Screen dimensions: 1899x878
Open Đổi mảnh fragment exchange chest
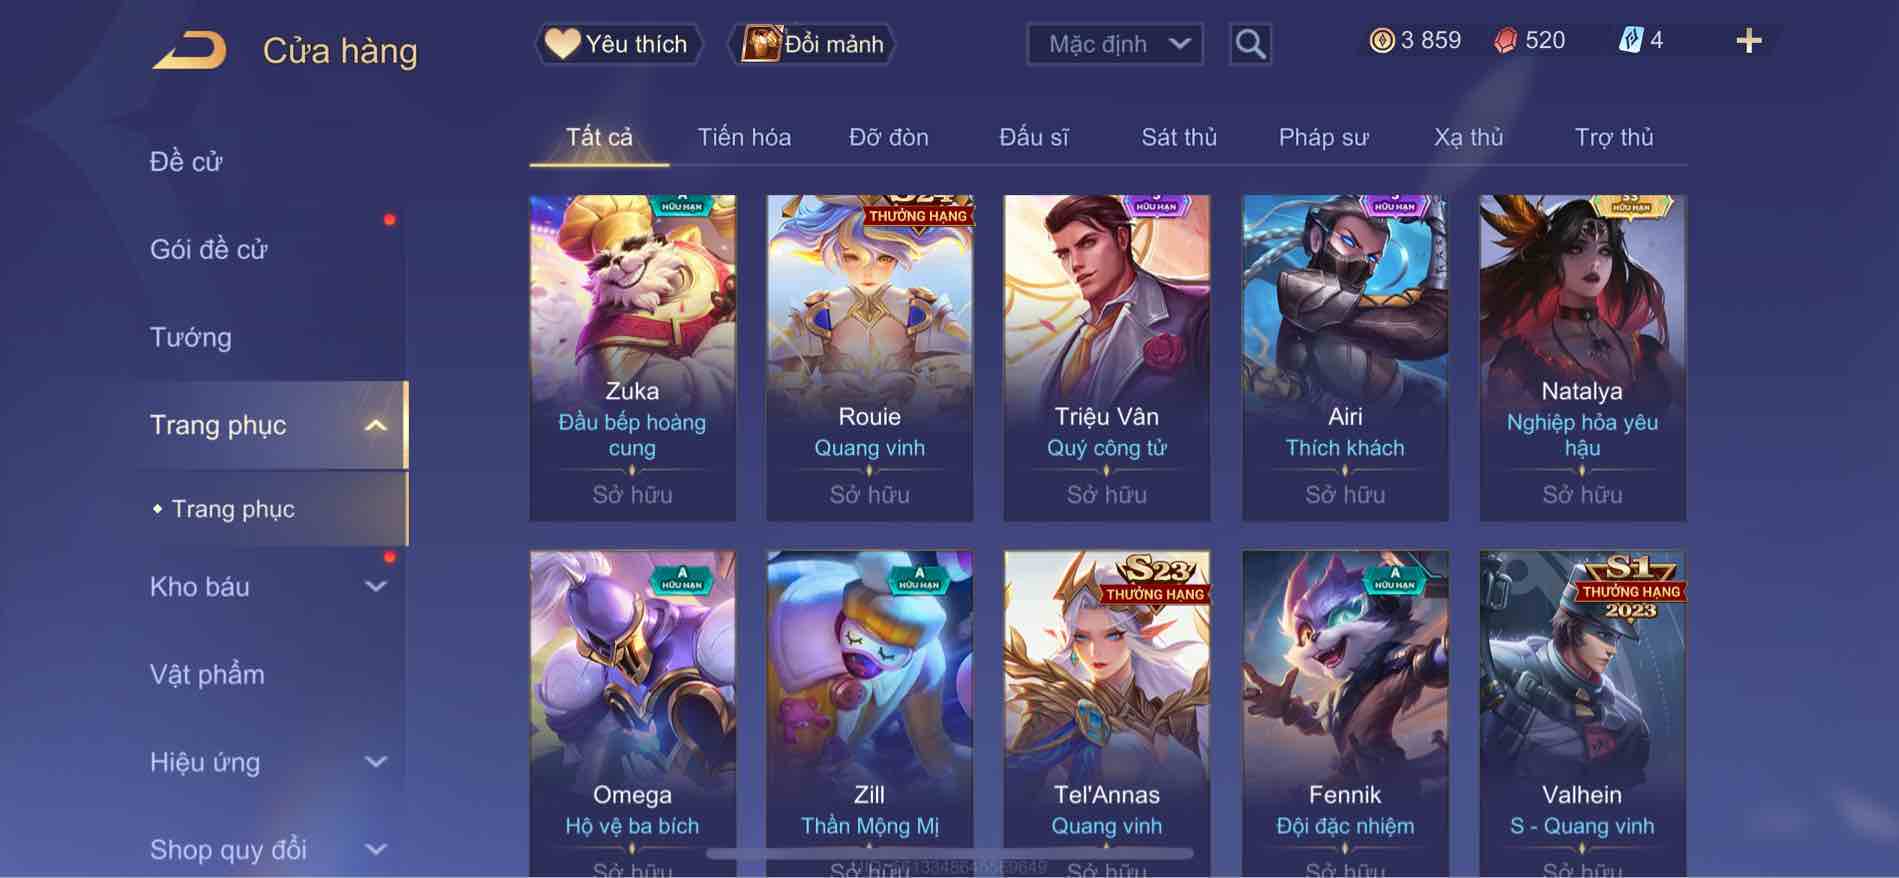812,44
